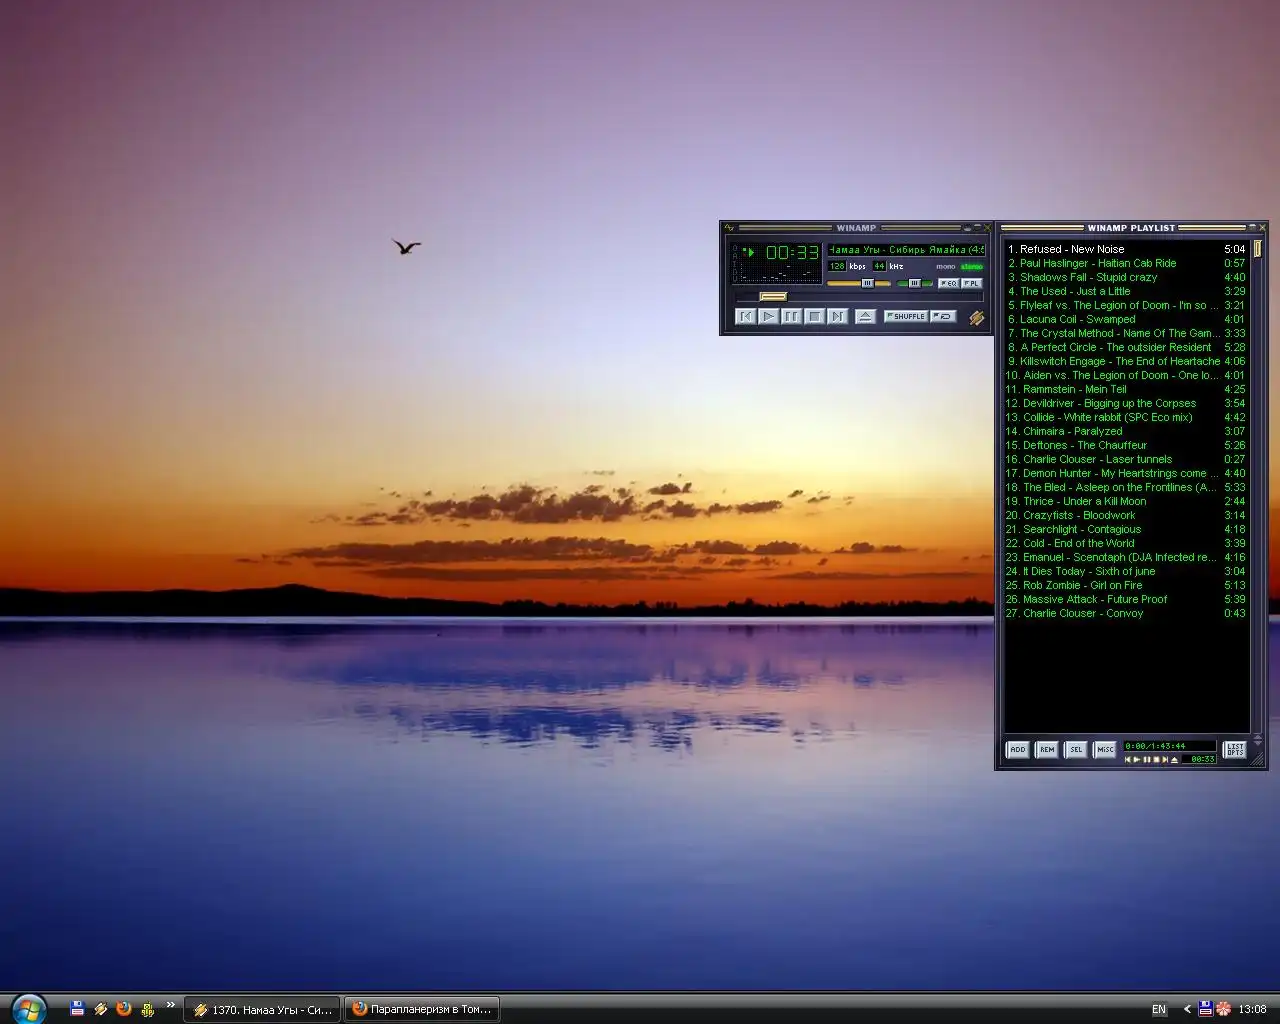Click the Previous track button in Winamp

point(745,316)
